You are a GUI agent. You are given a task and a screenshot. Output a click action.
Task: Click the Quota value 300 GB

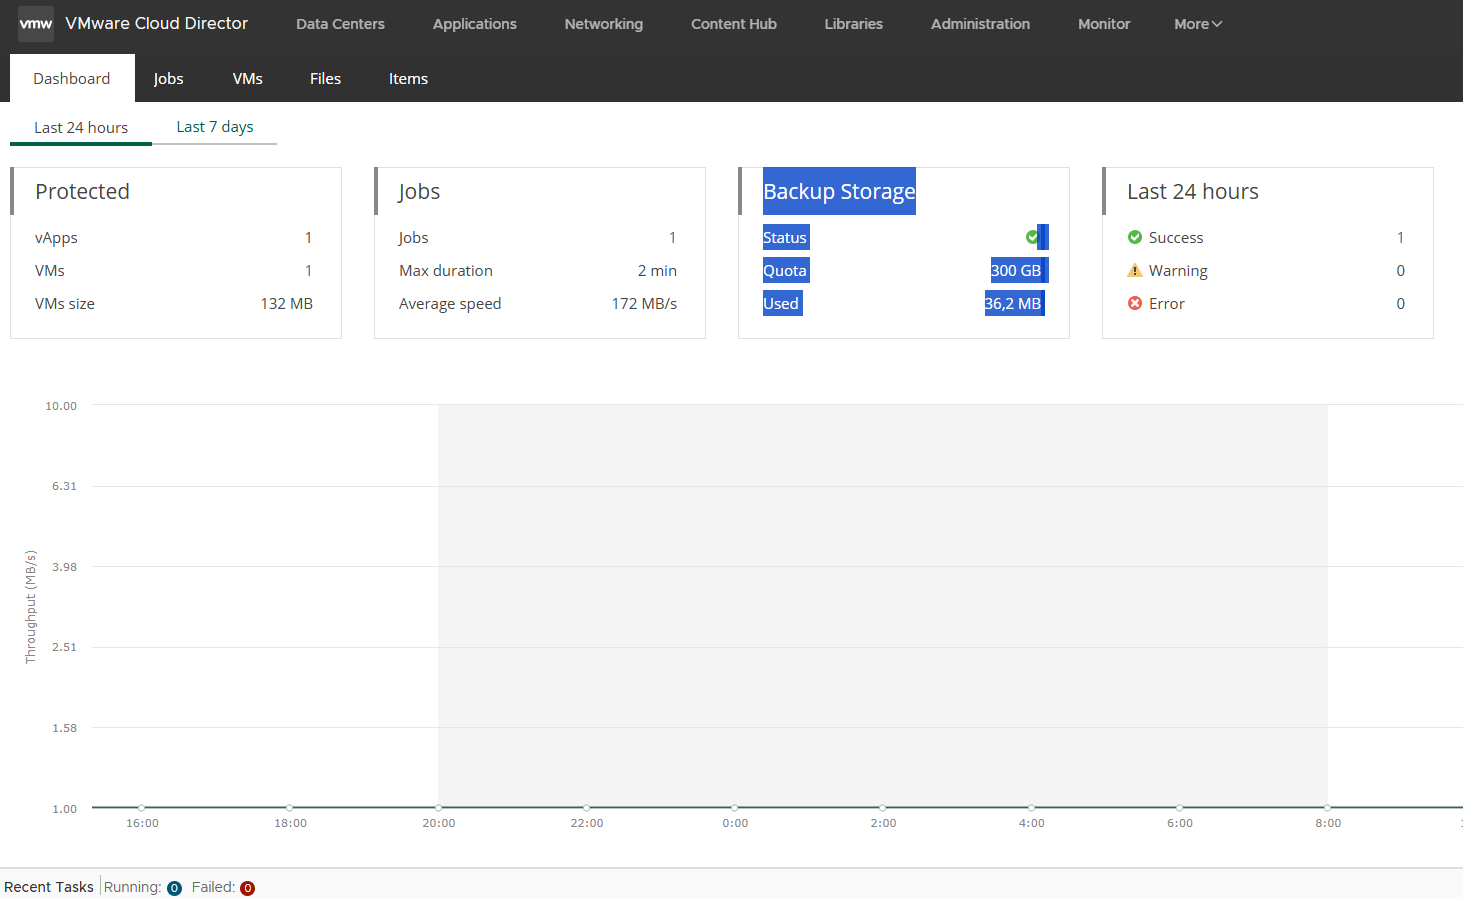(x=1016, y=270)
